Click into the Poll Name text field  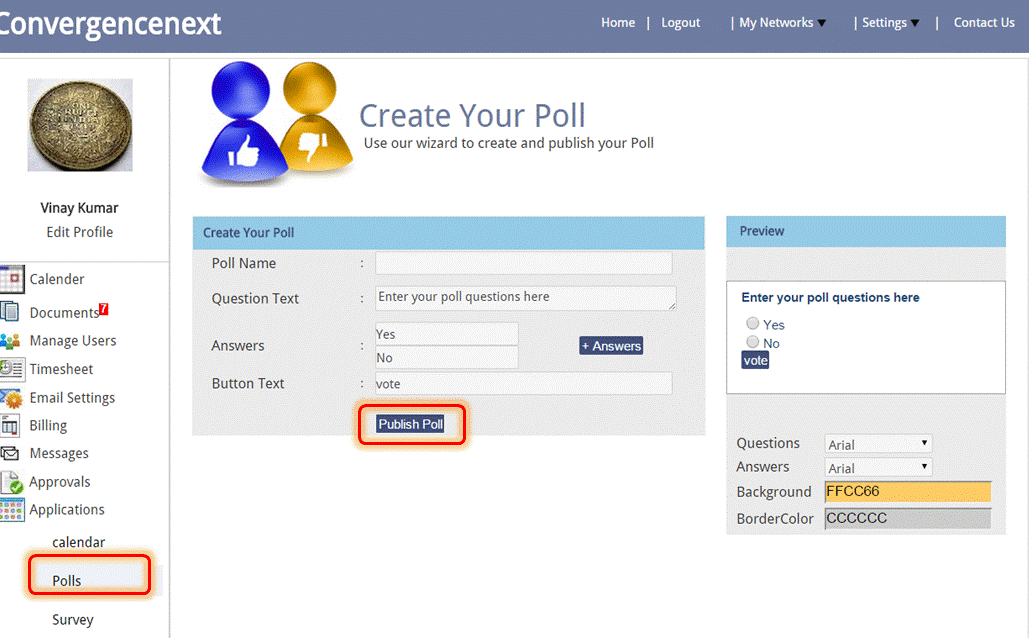(523, 264)
